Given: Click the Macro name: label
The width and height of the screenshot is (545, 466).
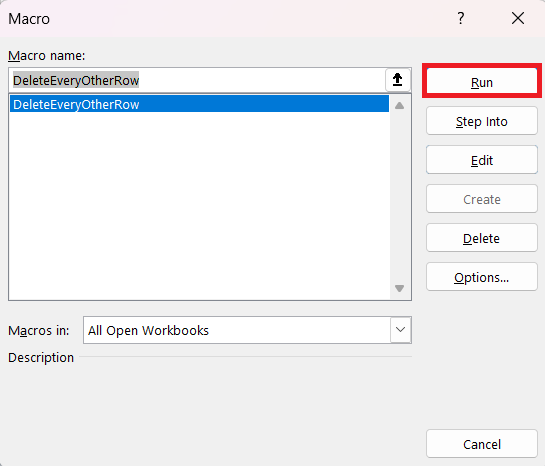Looking at the screenshot, I should tap(47, 56).
